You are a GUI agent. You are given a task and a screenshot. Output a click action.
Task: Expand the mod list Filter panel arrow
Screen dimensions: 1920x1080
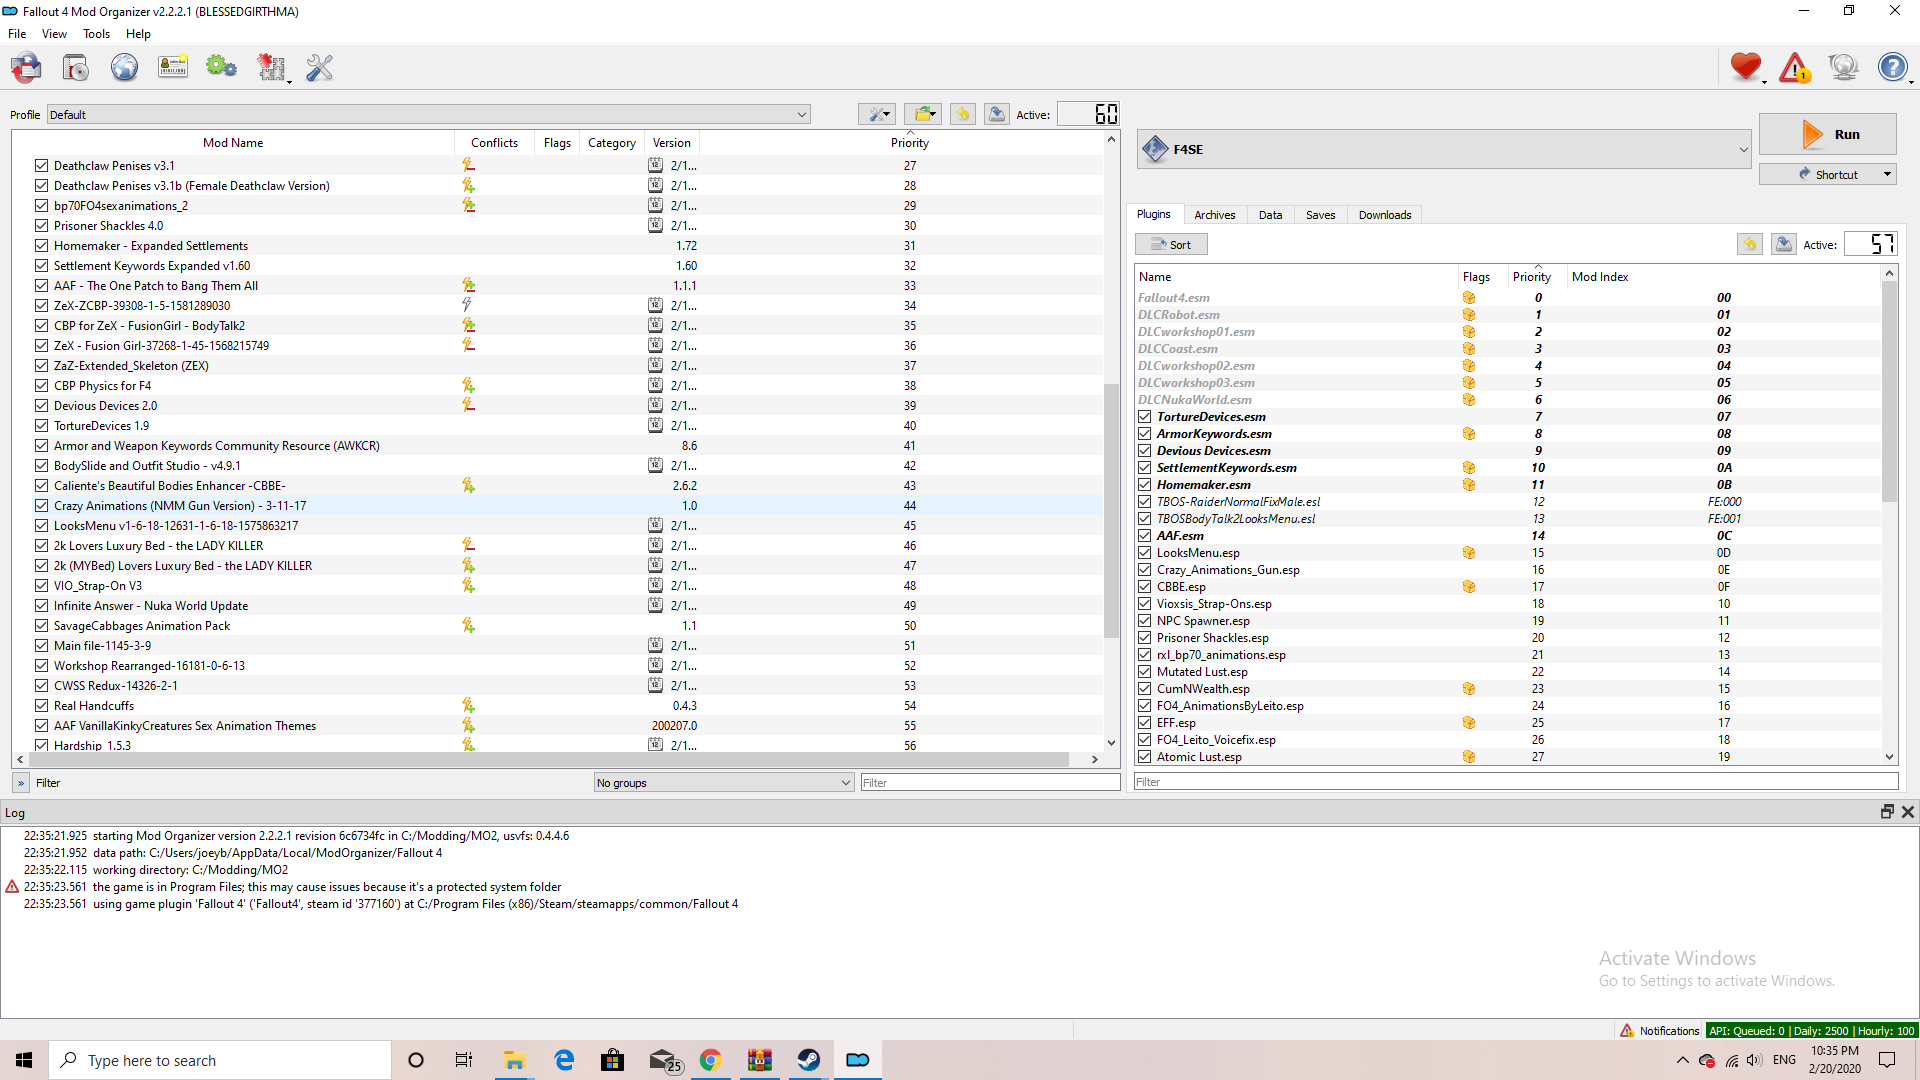21,783
